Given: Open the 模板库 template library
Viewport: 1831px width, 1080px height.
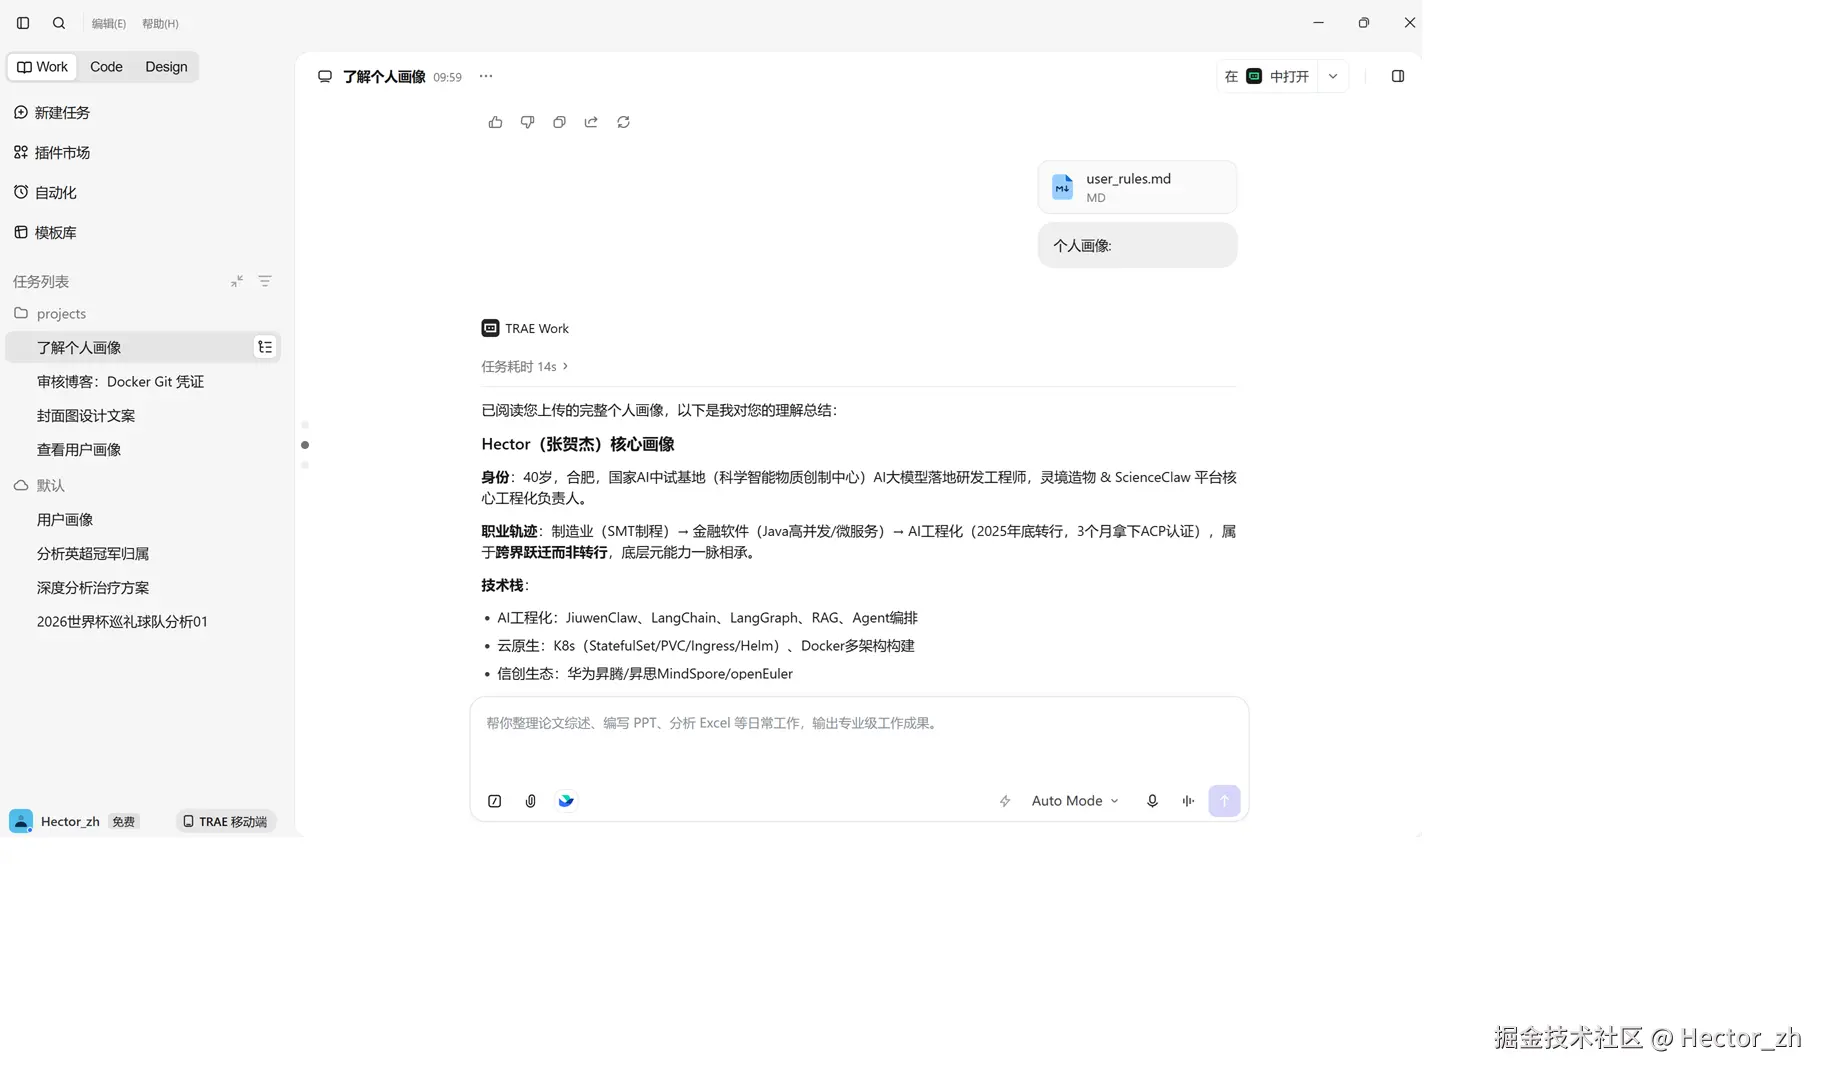Looking at the screenshot, I should click(x=45, y=233).
